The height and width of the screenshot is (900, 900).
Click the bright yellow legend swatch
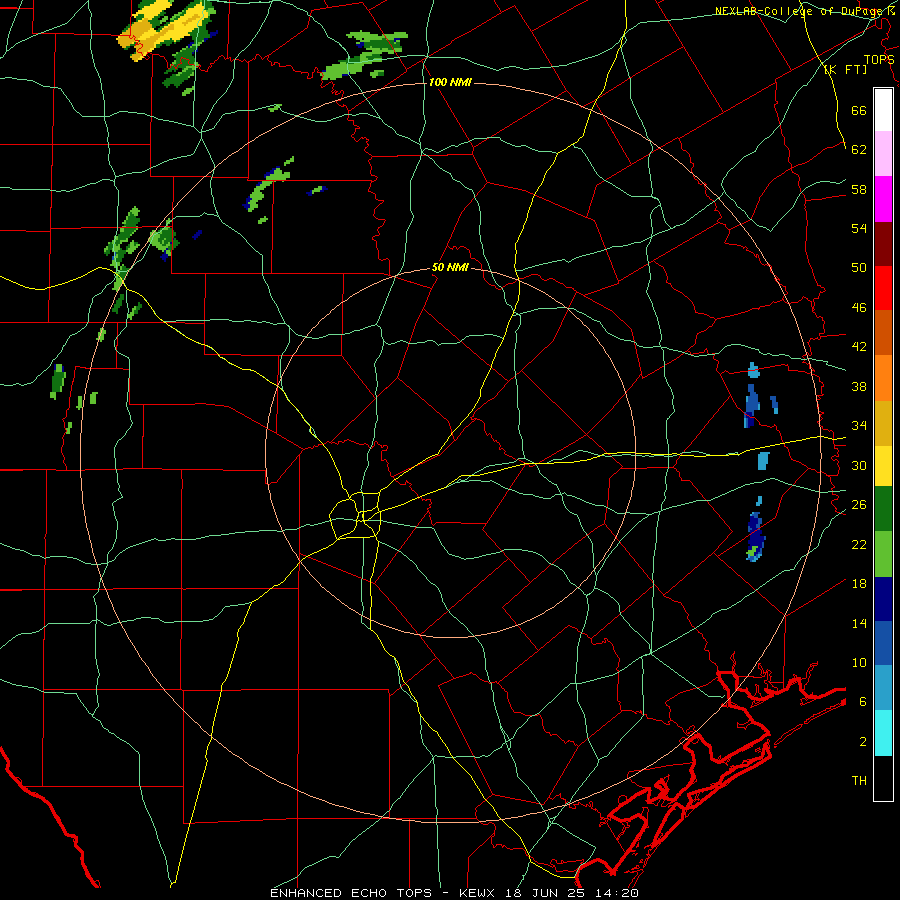coord(883,465)
